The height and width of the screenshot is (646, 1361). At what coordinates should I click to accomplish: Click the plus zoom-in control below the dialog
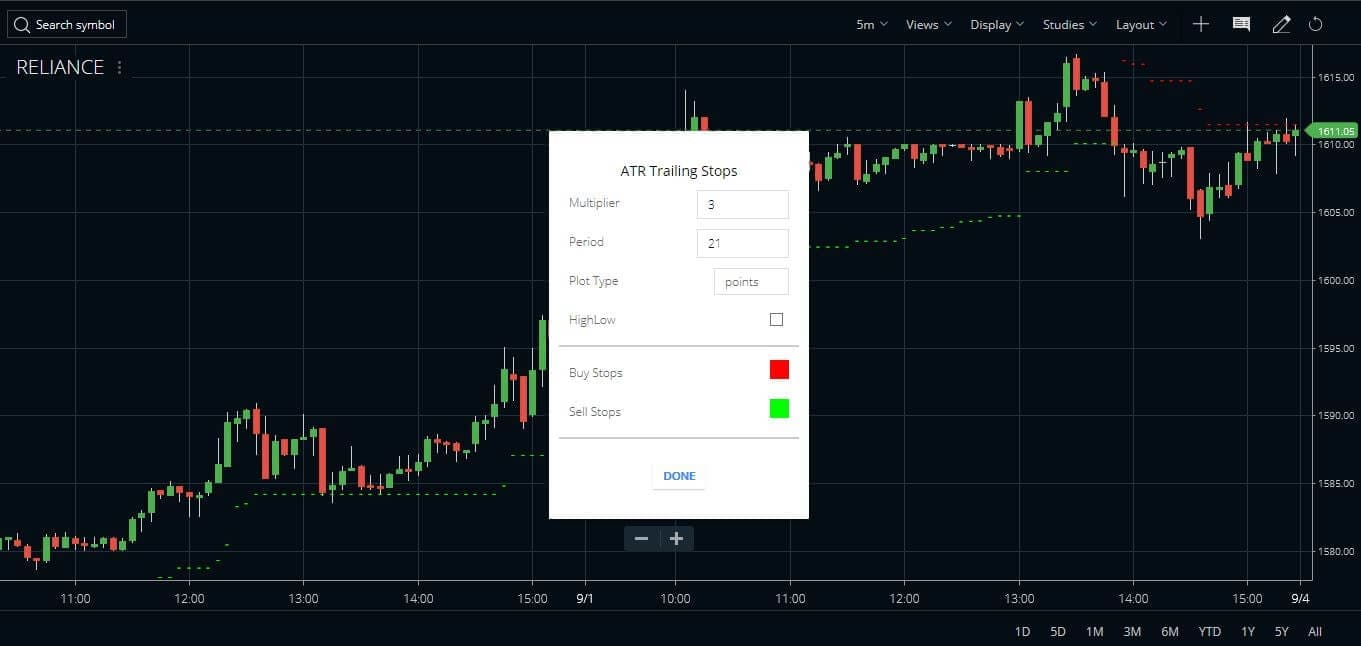676,538
